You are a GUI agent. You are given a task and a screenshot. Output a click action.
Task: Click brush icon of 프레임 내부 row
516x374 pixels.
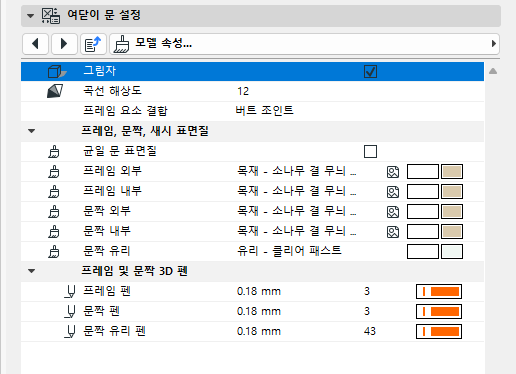point(54,191)
